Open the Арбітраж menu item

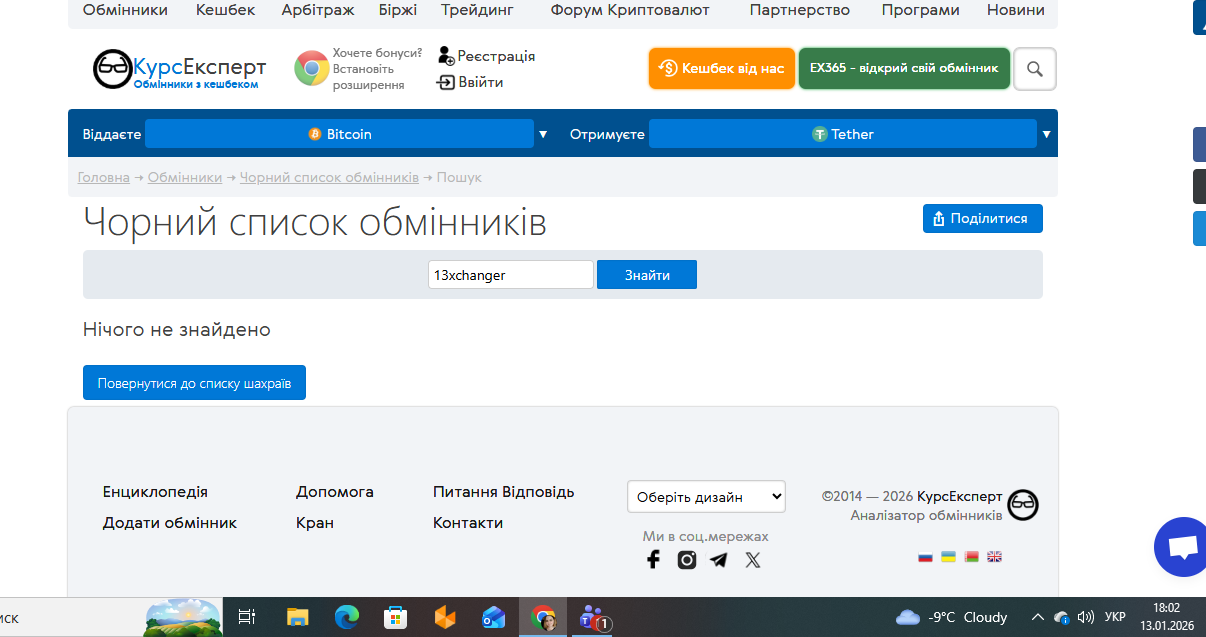point(317,10)
